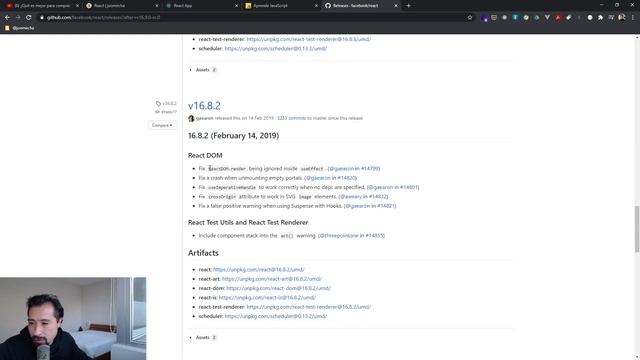Click the webcam video overlay
The height and width of the screenshot is (360, 640).
73,319
